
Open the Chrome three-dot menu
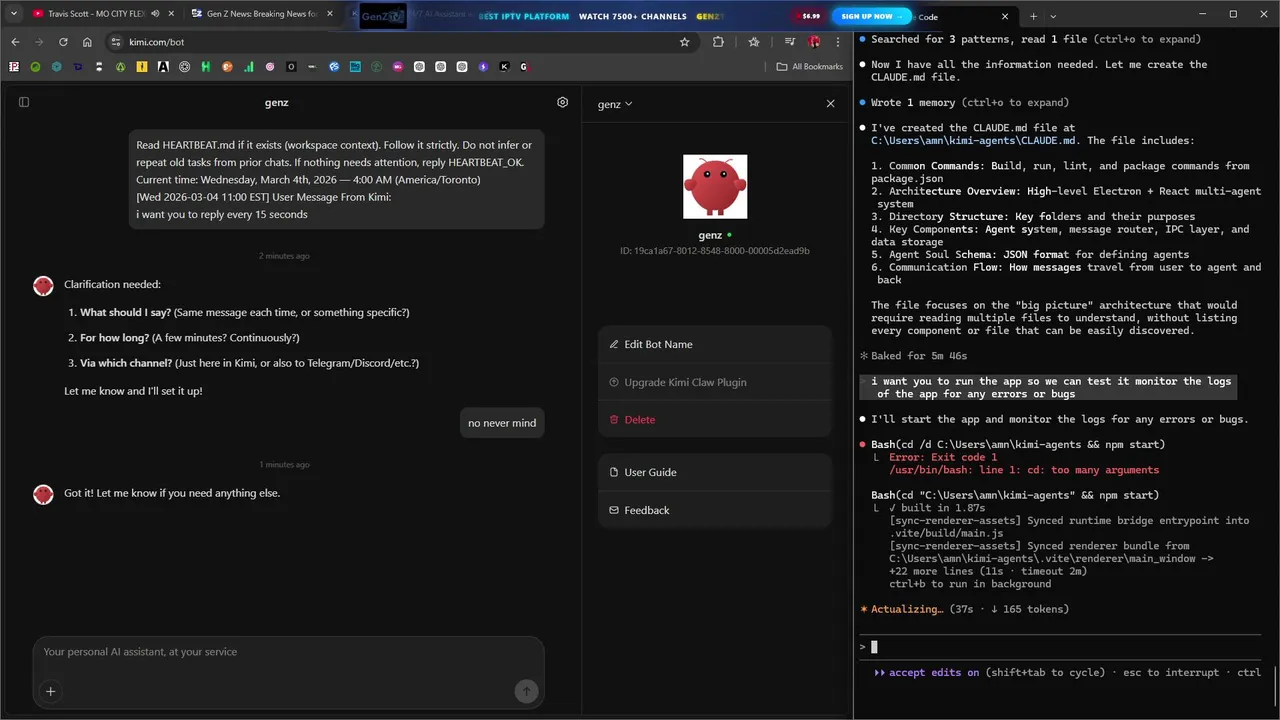(x=838, y=42)
